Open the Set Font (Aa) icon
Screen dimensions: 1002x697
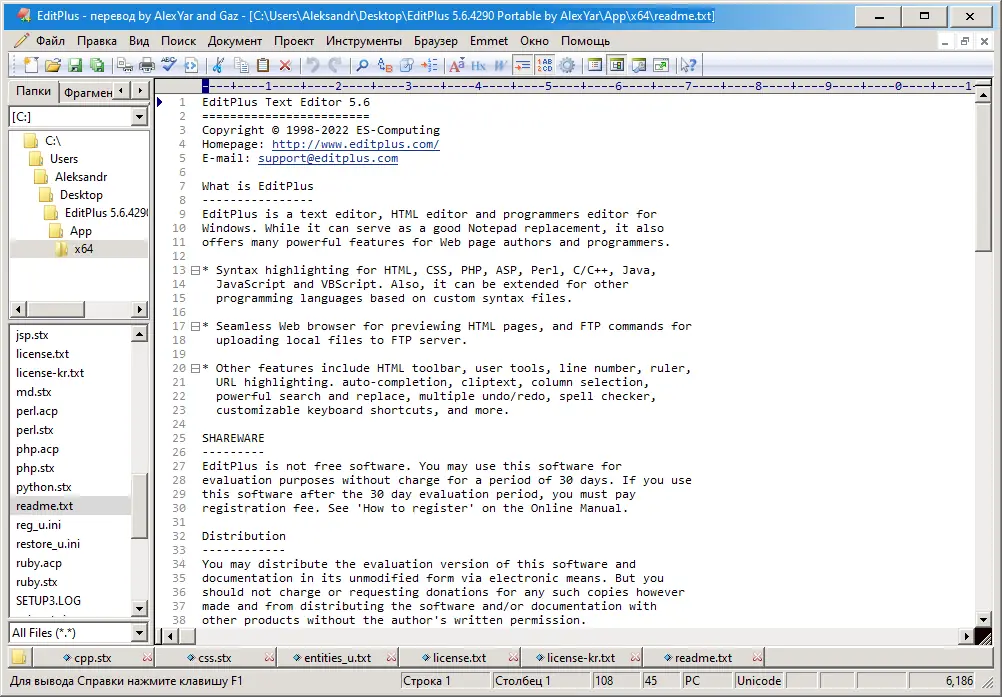pyautogui.click(x=456, y=65)
